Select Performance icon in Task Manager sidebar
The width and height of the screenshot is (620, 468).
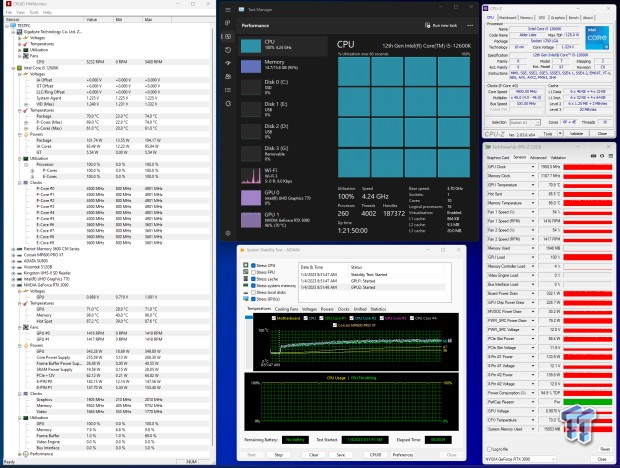click(x=228, y=36)
